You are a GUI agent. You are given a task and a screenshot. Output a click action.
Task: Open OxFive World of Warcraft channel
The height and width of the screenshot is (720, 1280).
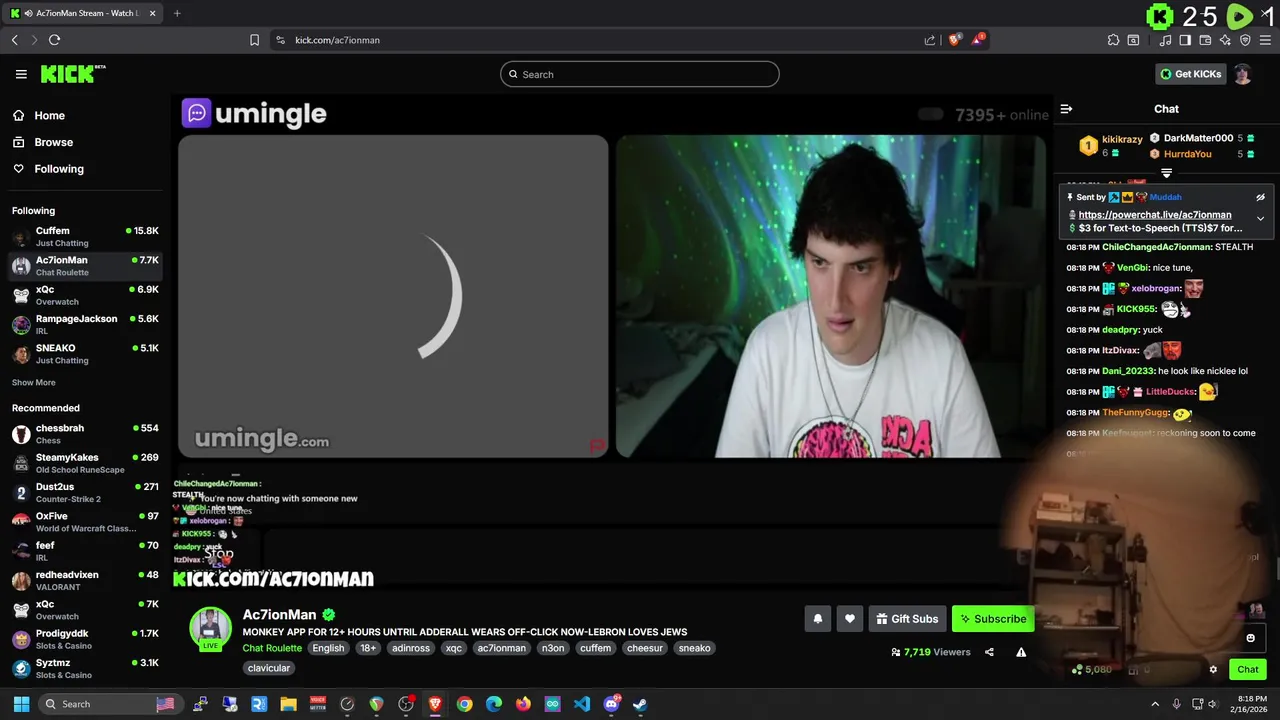click(85, 522)
